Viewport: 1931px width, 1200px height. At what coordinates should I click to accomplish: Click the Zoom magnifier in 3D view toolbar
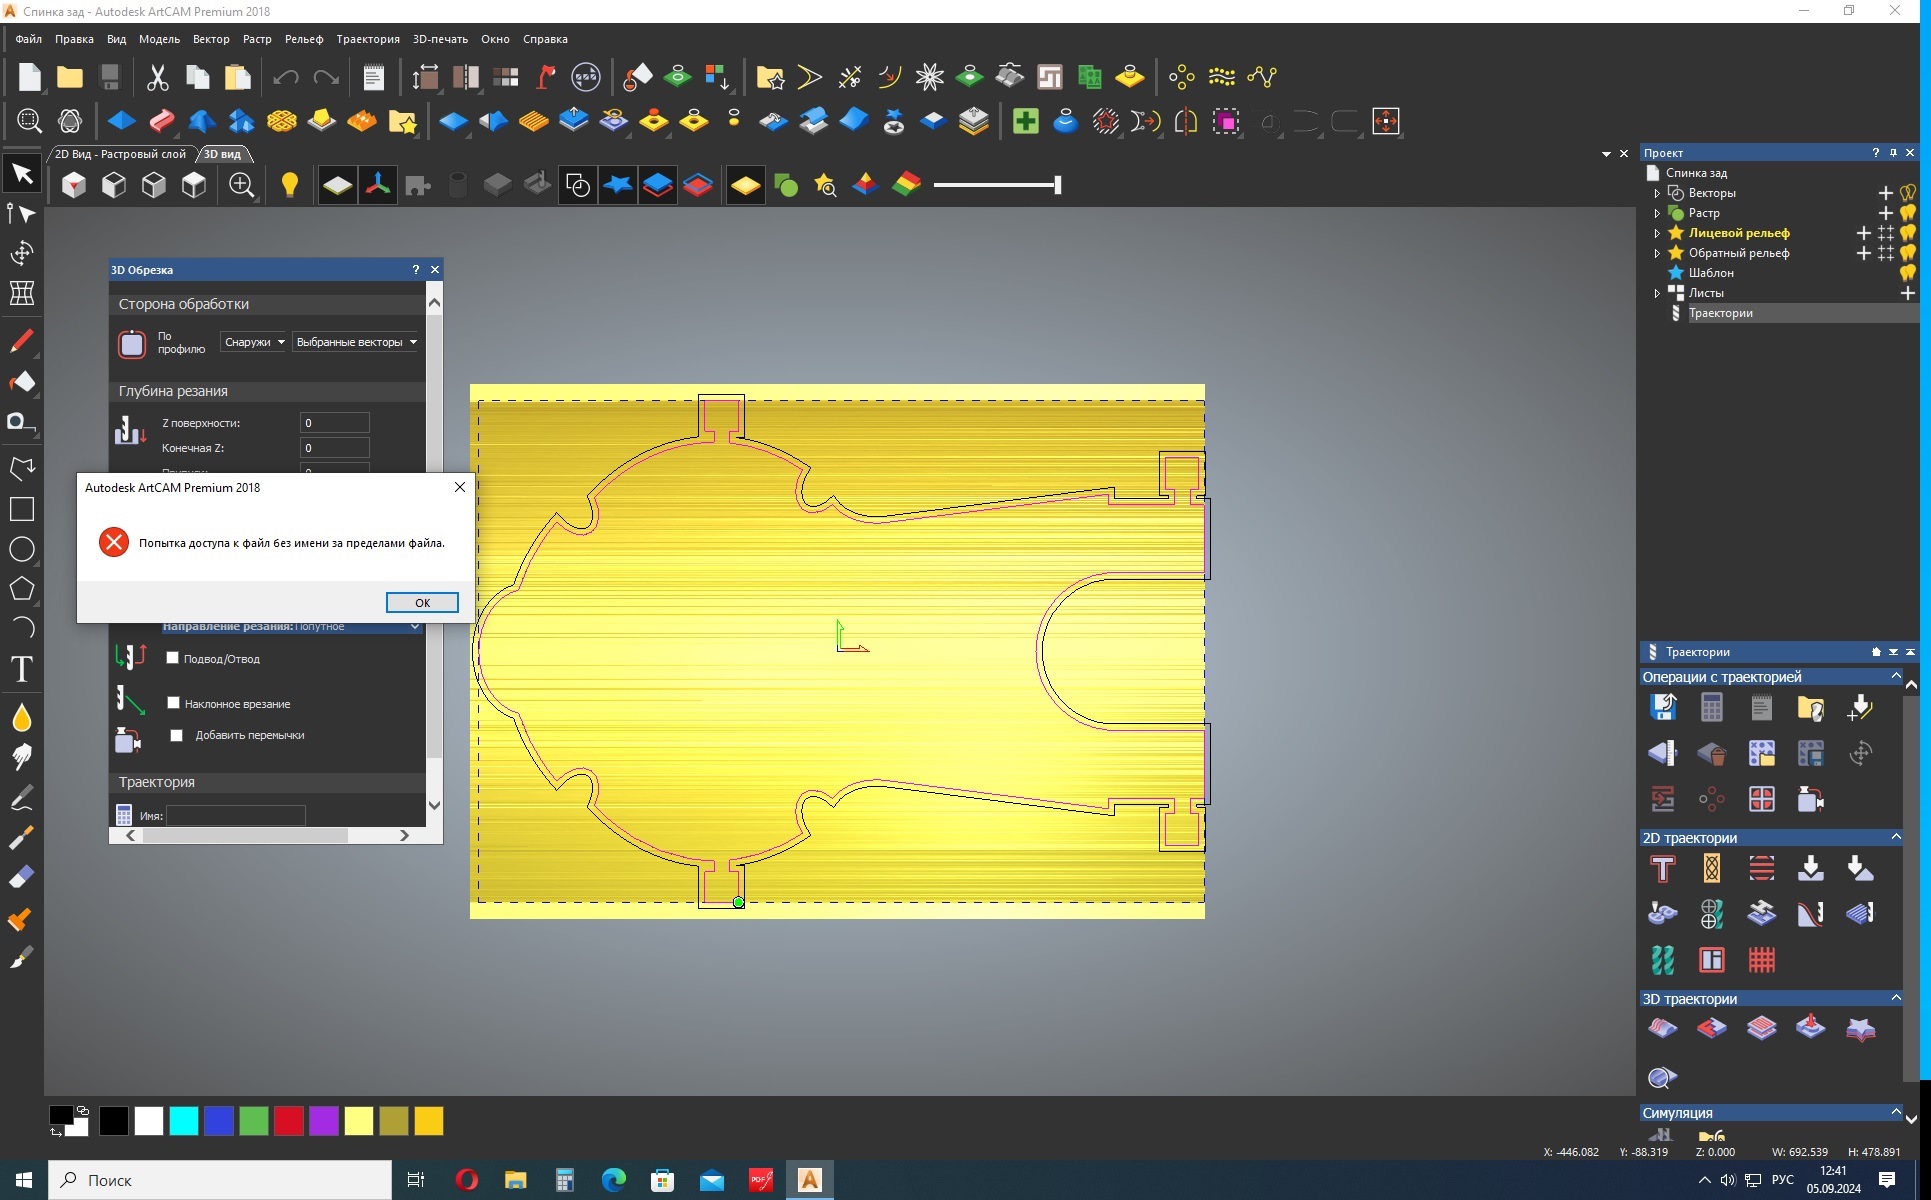tap(241, 185)
